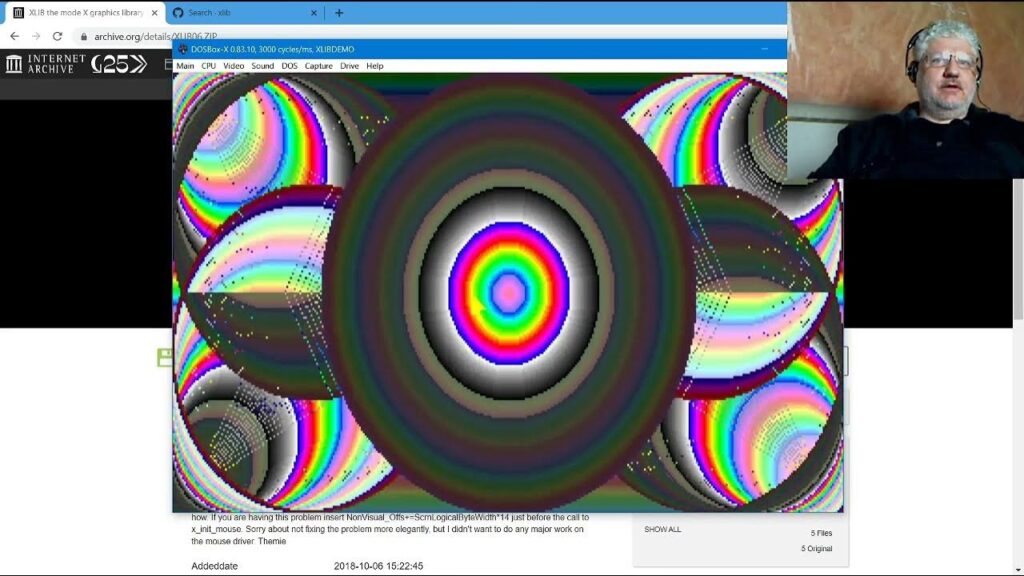Click the padlock site info icon

[84, 36]
